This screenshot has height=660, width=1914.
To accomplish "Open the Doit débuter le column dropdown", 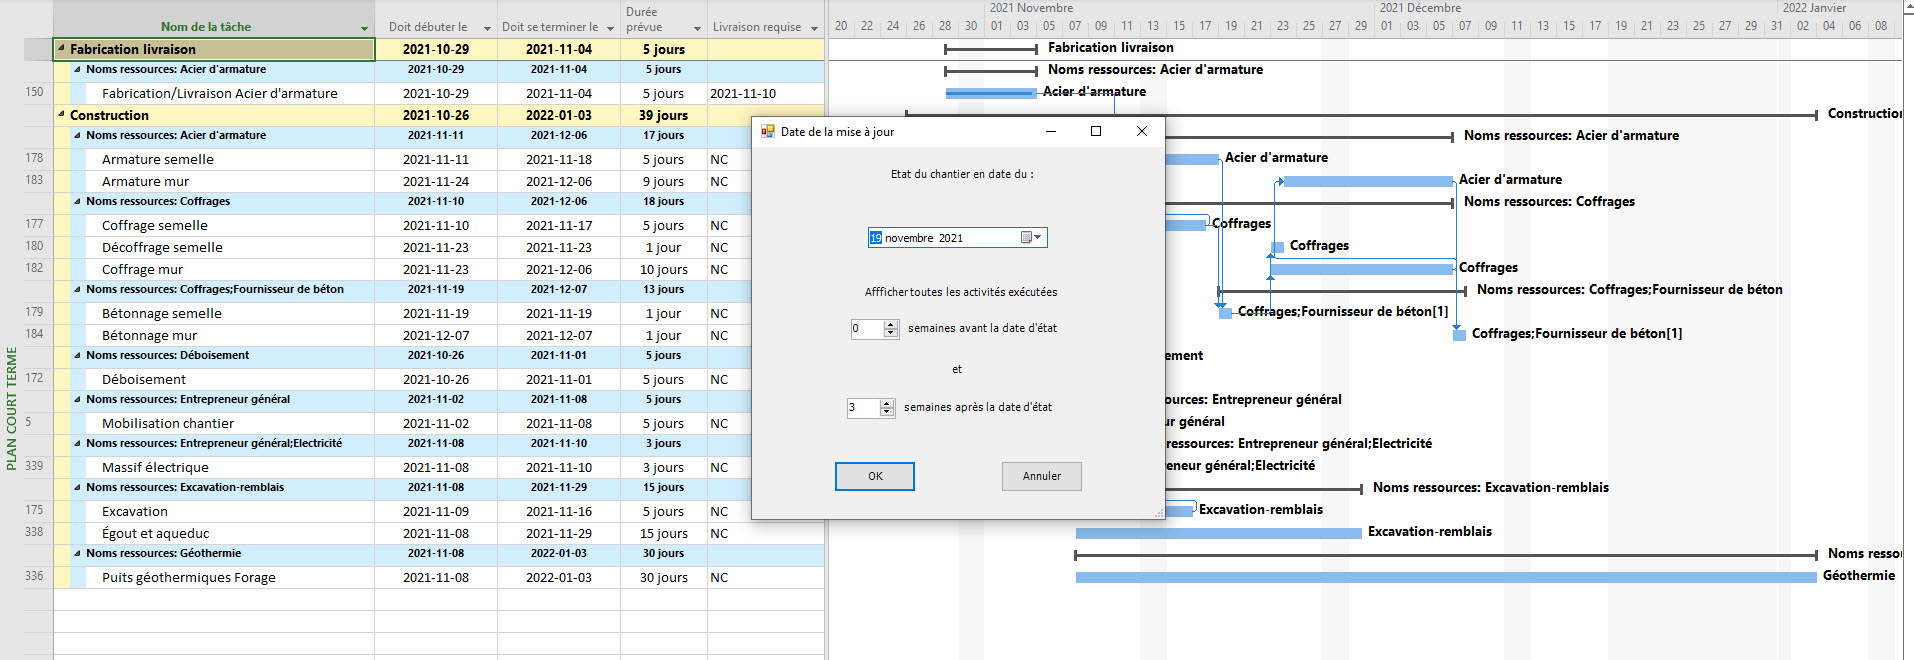I will coord(487,28).
